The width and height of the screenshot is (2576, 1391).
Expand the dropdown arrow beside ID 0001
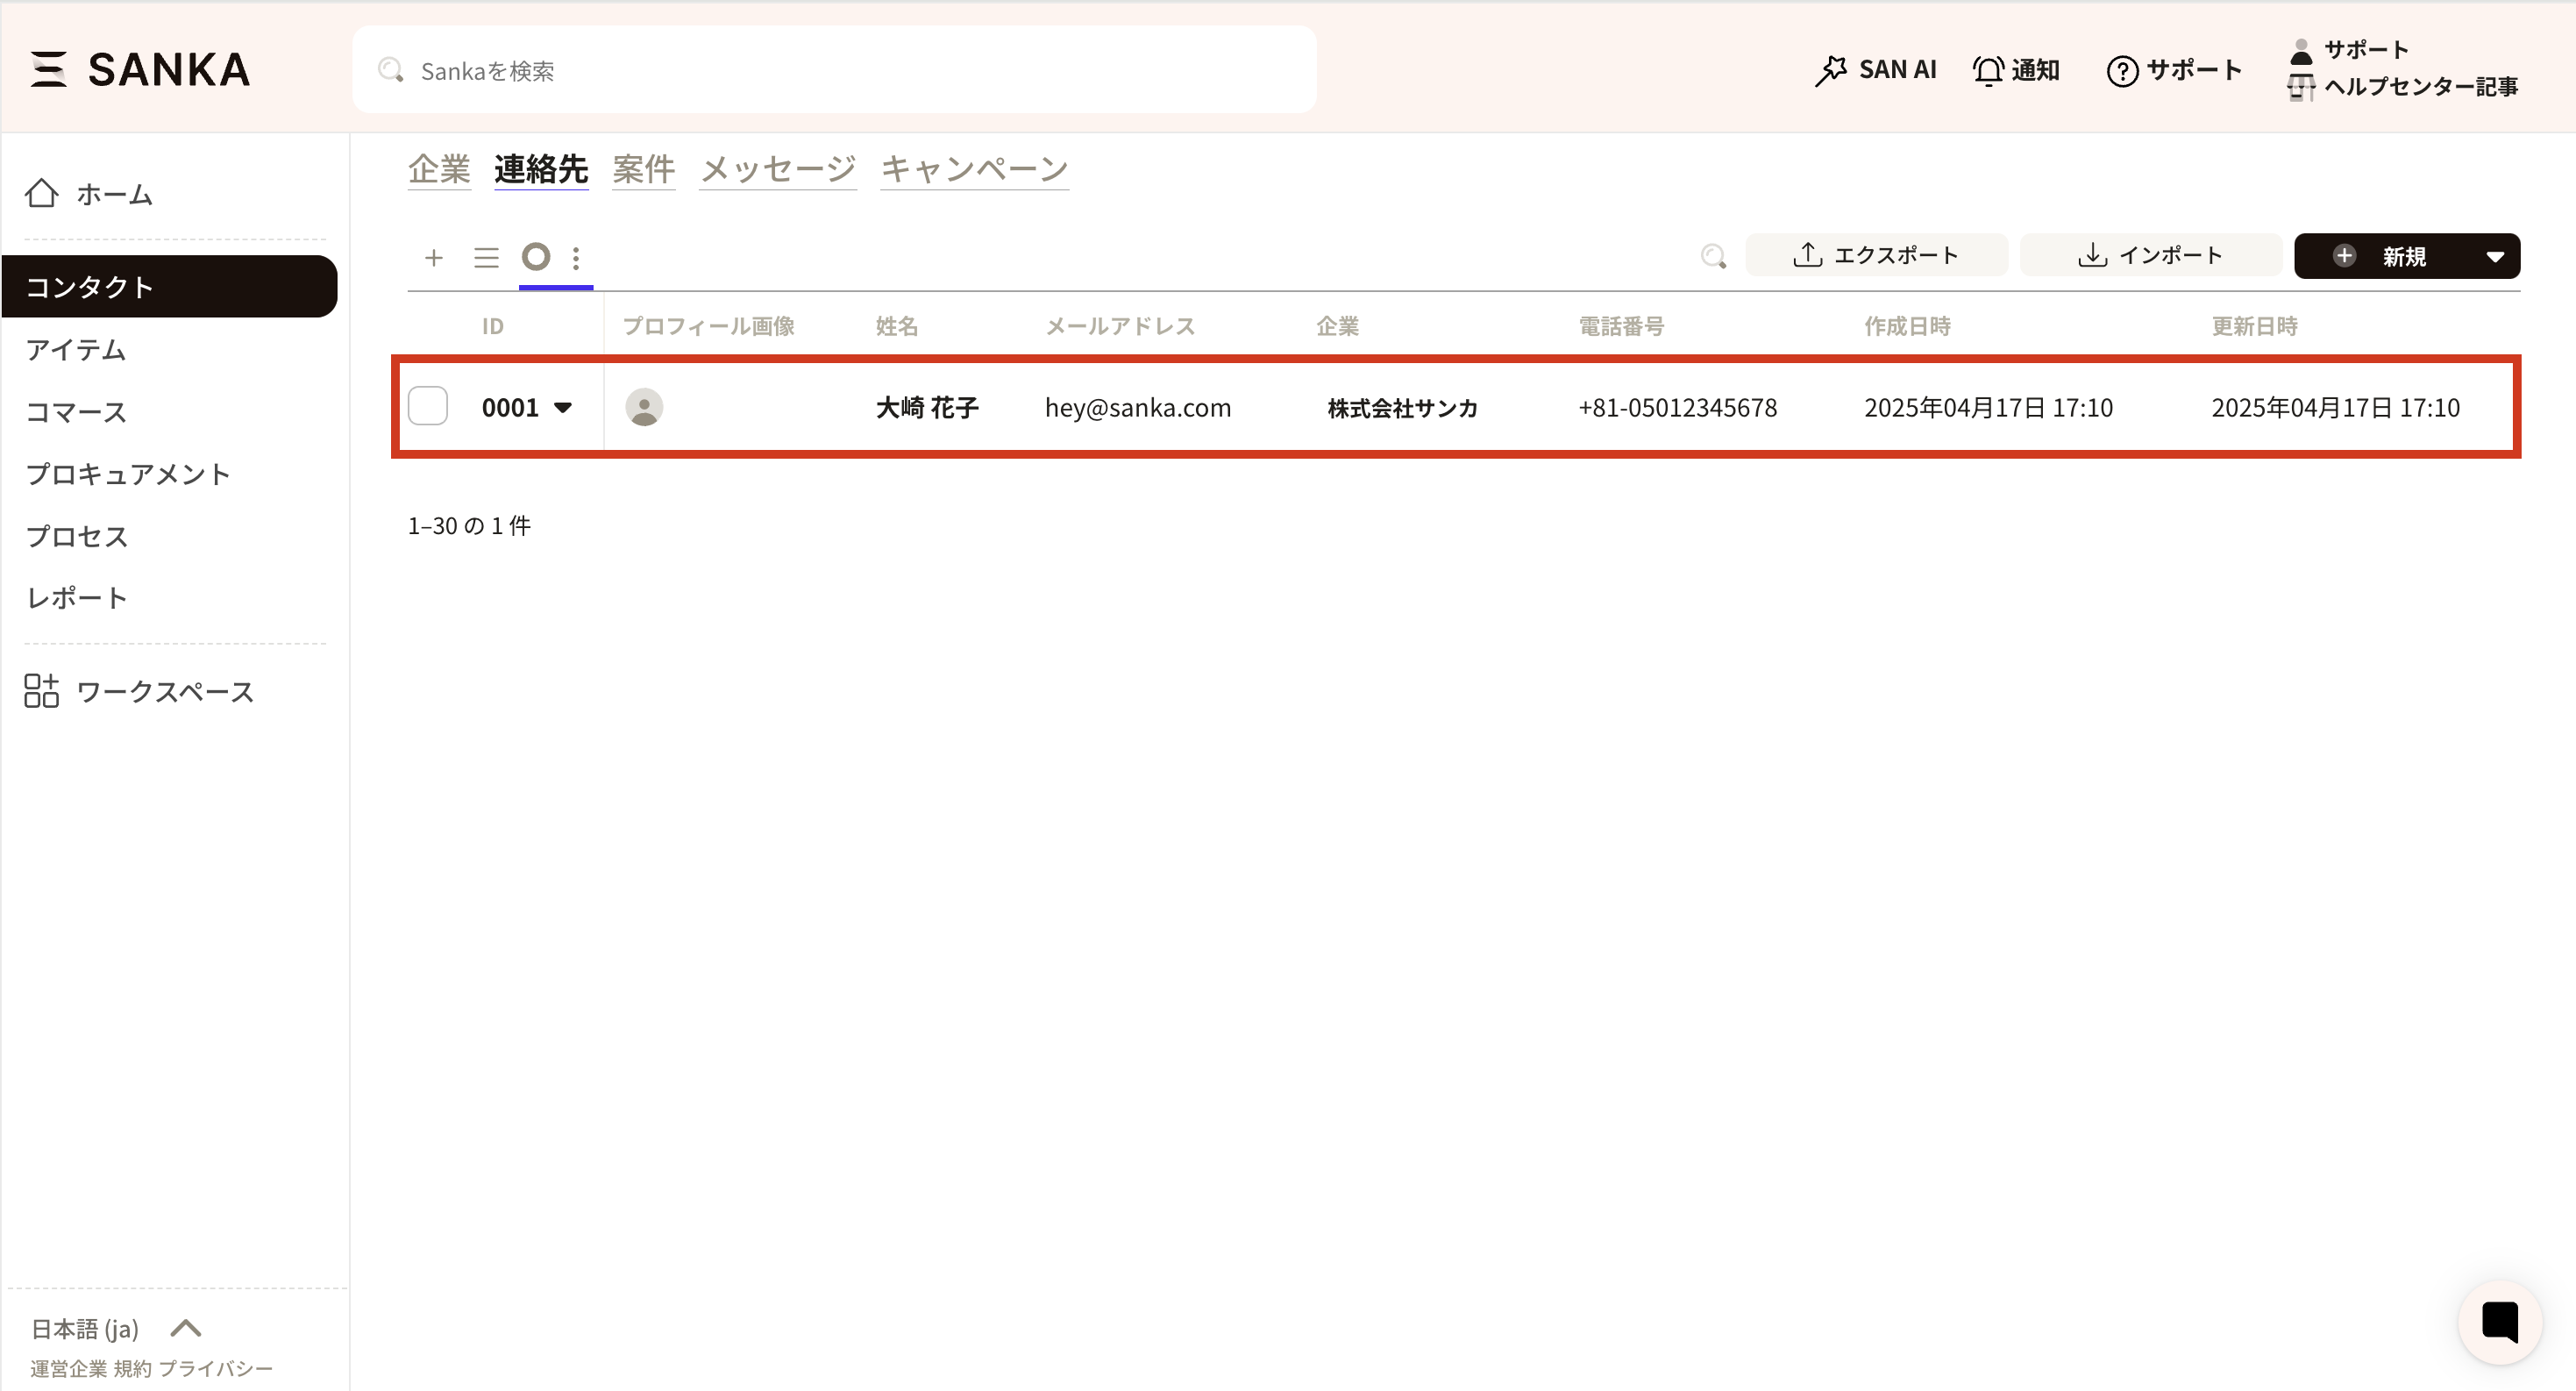click(563, 407)
